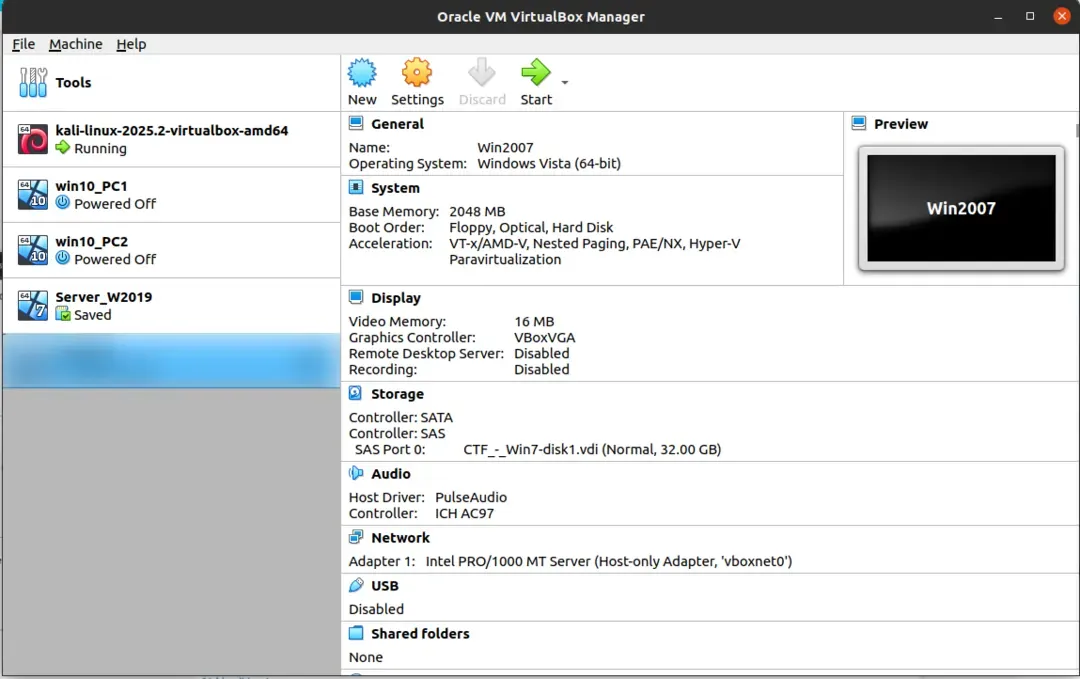This screenshot has width=1080, height=679.
Task: Click the Intel PRO/1000 MT Server adapter text
Action: (x=608, y=561)
